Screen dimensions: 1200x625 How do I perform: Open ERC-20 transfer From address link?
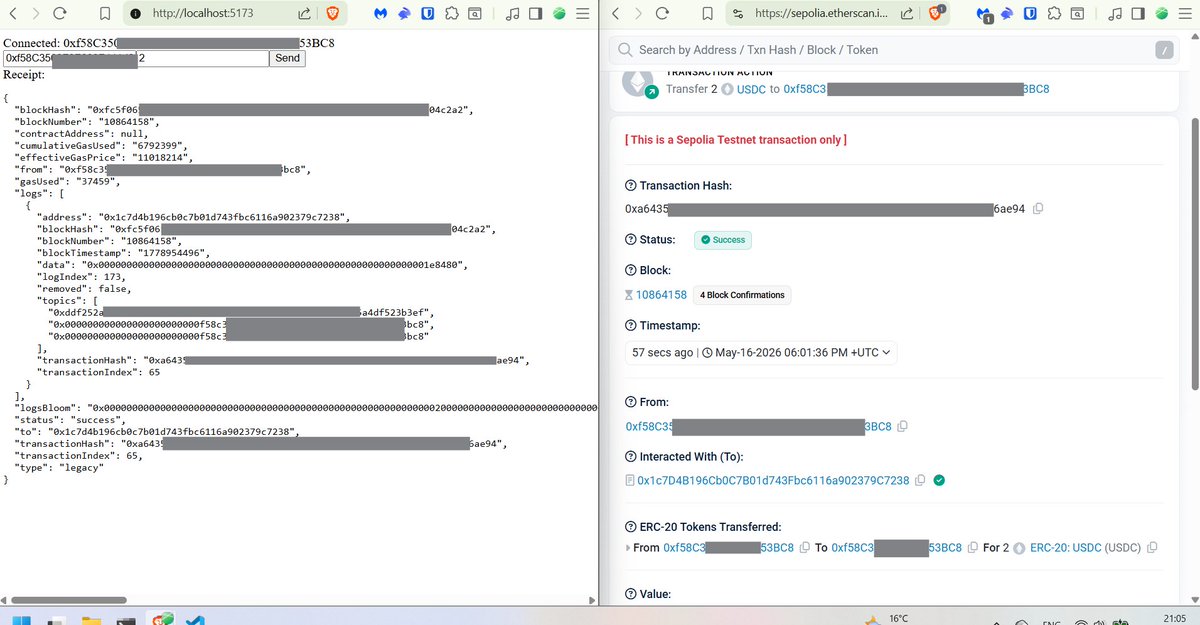click(x=728, y=548)
